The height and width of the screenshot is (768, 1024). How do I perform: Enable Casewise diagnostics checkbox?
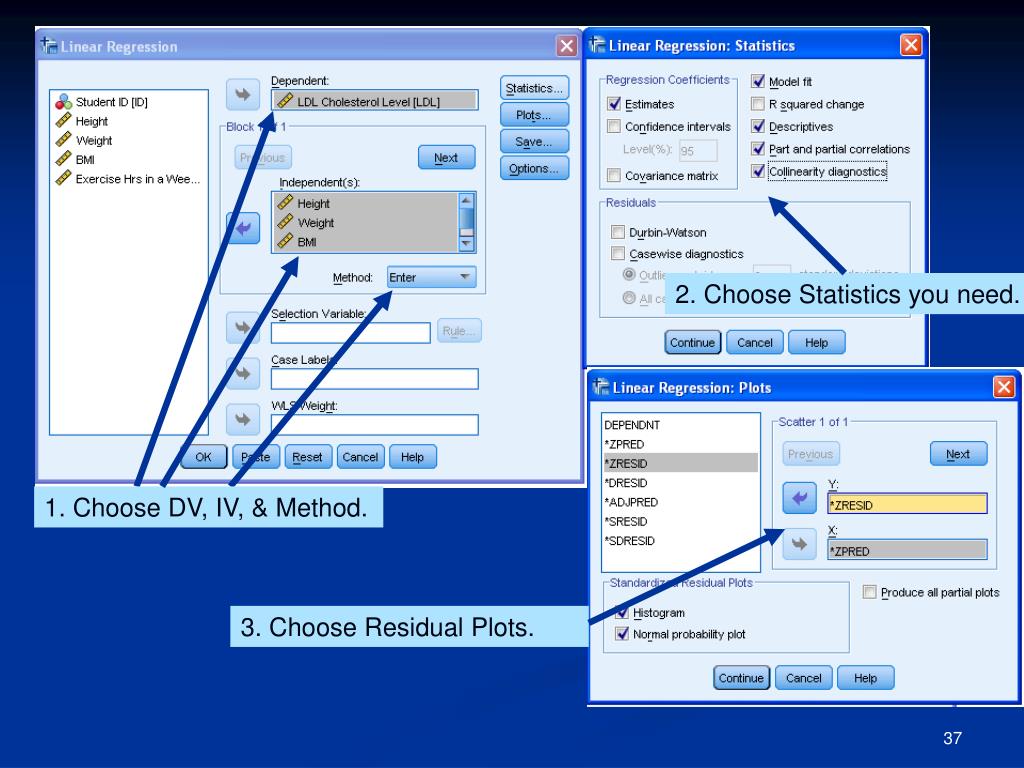click(618, 253)
